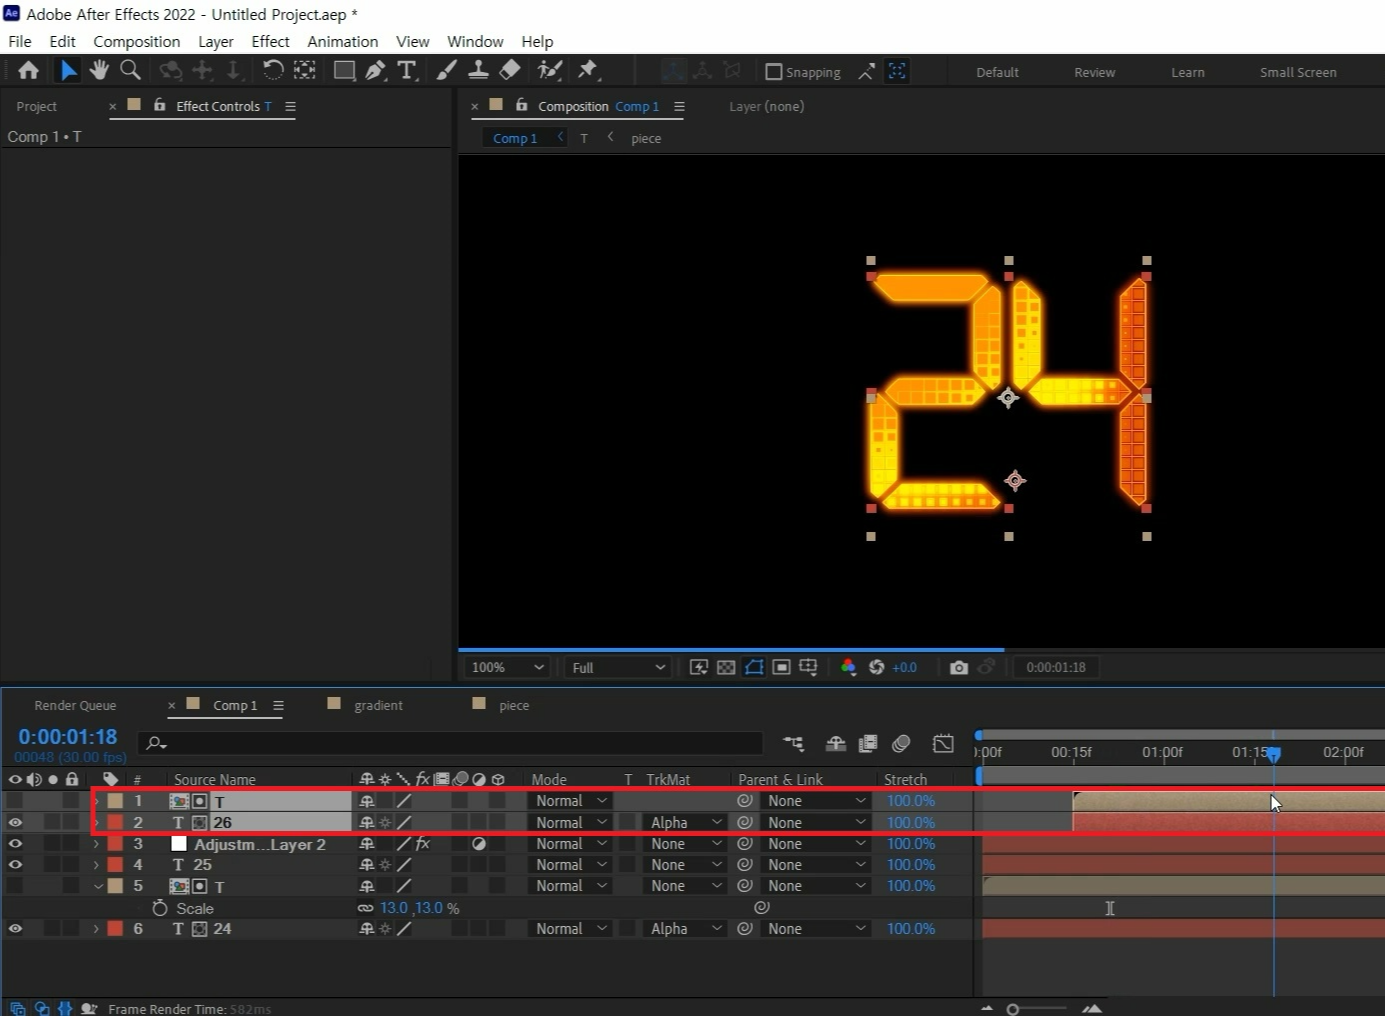Image resolution: width=1385 pixels, height=1016 pixels.
Task: Select the Hand tool
Action: click(x=99, y=70)
